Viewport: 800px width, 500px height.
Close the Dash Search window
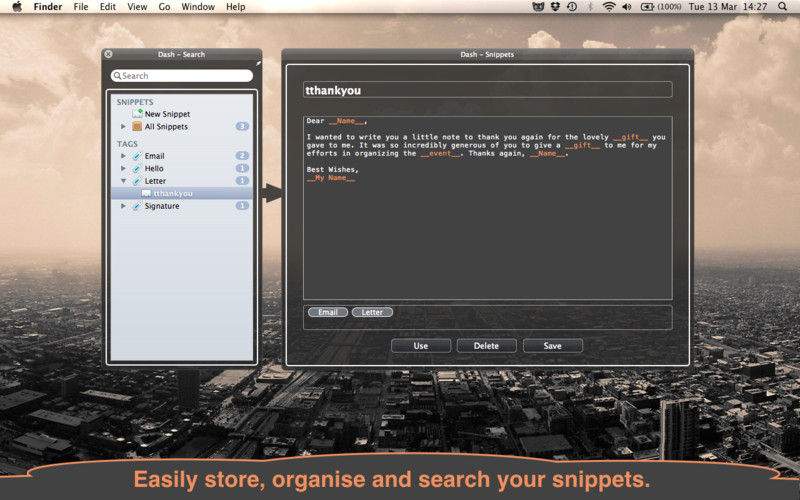pyautogui.click(x=108, y=54)
